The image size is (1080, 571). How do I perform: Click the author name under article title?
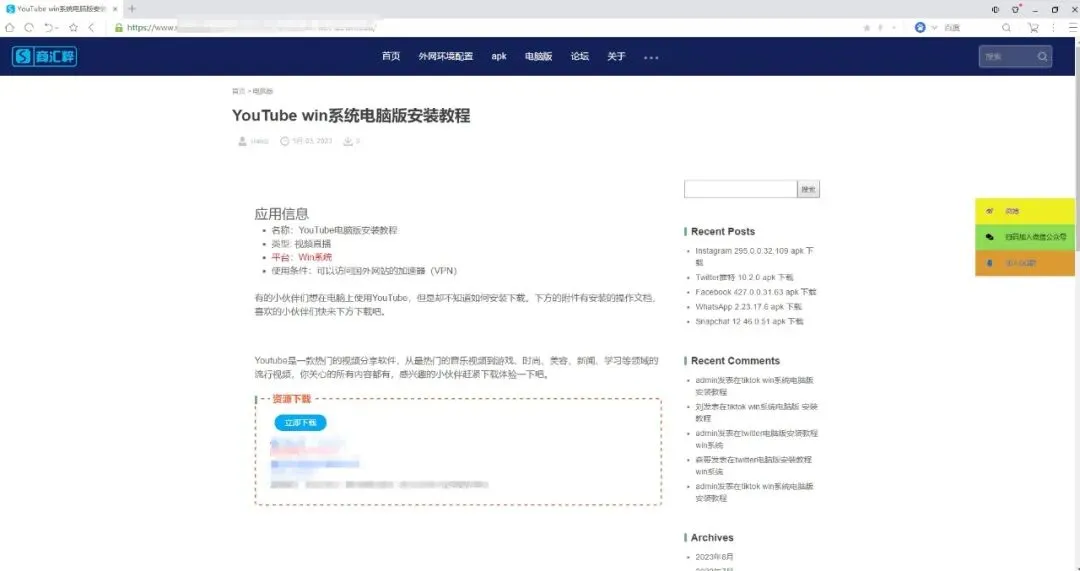[260, 141]
